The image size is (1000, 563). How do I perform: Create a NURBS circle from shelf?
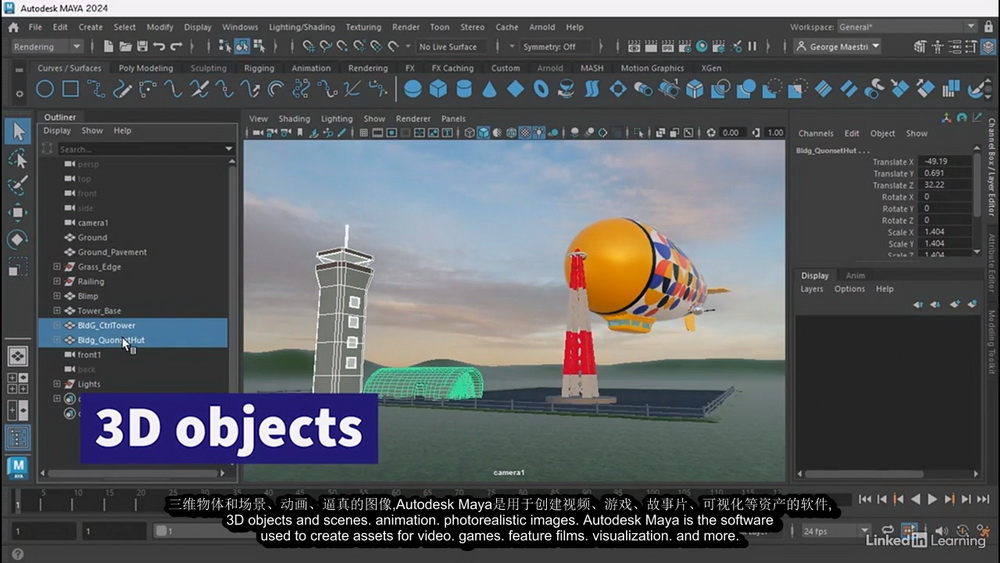45,89
